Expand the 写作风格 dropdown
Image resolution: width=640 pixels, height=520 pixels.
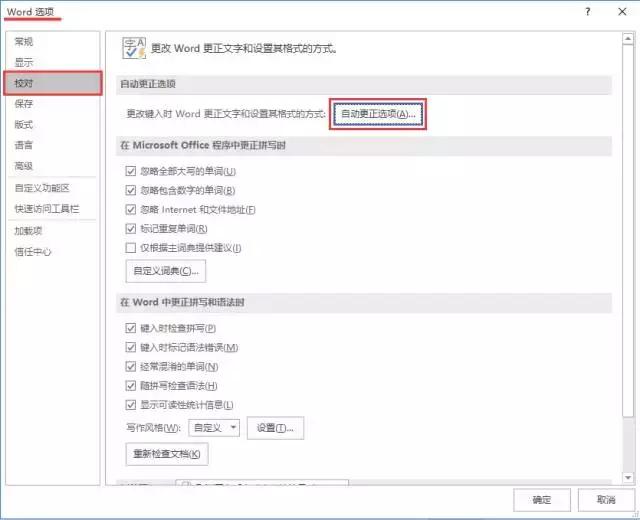tap(214, 428)
